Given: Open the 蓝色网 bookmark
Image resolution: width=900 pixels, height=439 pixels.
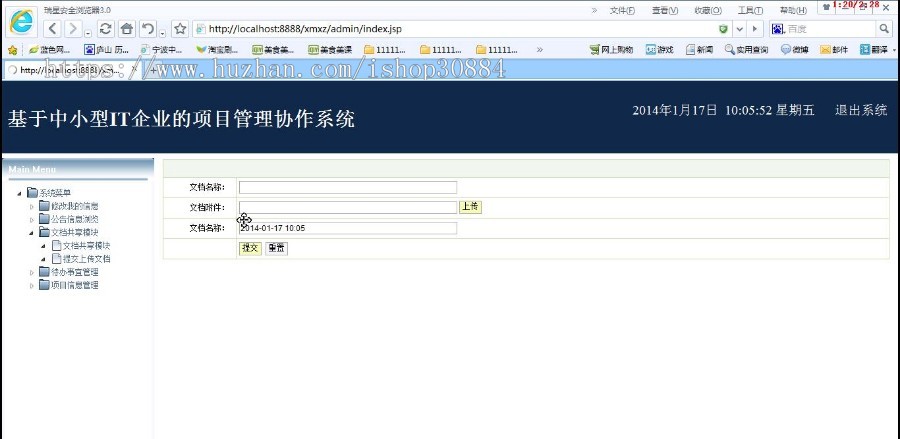Looking at the screenshot, I should tap(49, 50).
